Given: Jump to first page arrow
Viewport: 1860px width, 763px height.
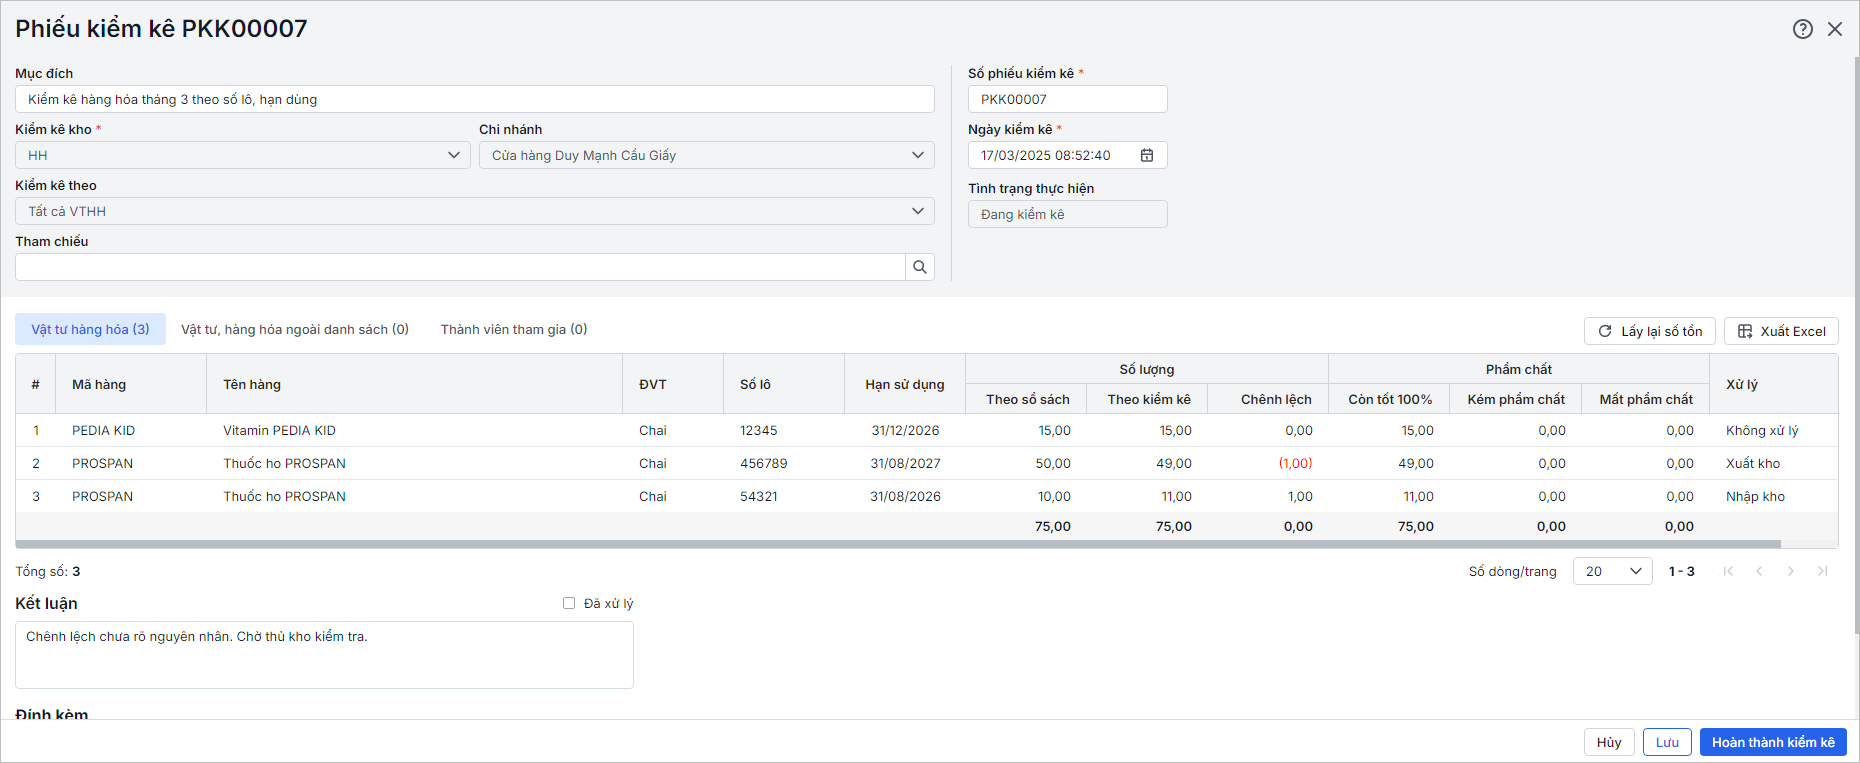Looking at the screenshot, I should (x=1728, y=571).
